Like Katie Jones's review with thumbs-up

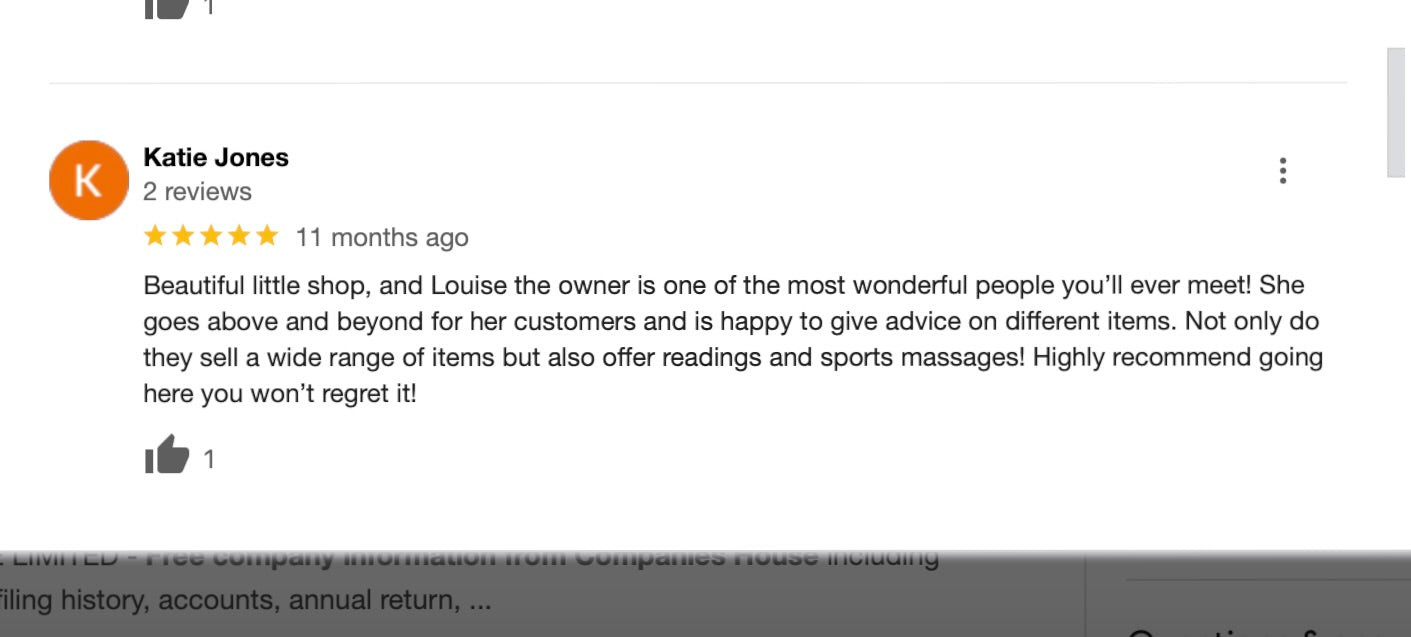coord(167,456)
